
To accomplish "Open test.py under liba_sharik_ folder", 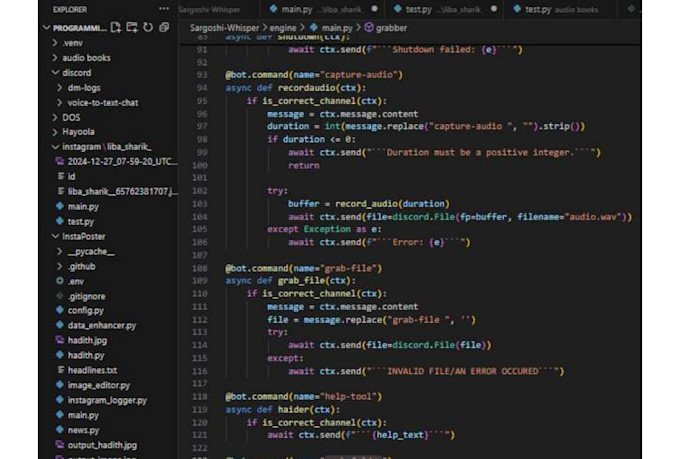I will 81,221.
